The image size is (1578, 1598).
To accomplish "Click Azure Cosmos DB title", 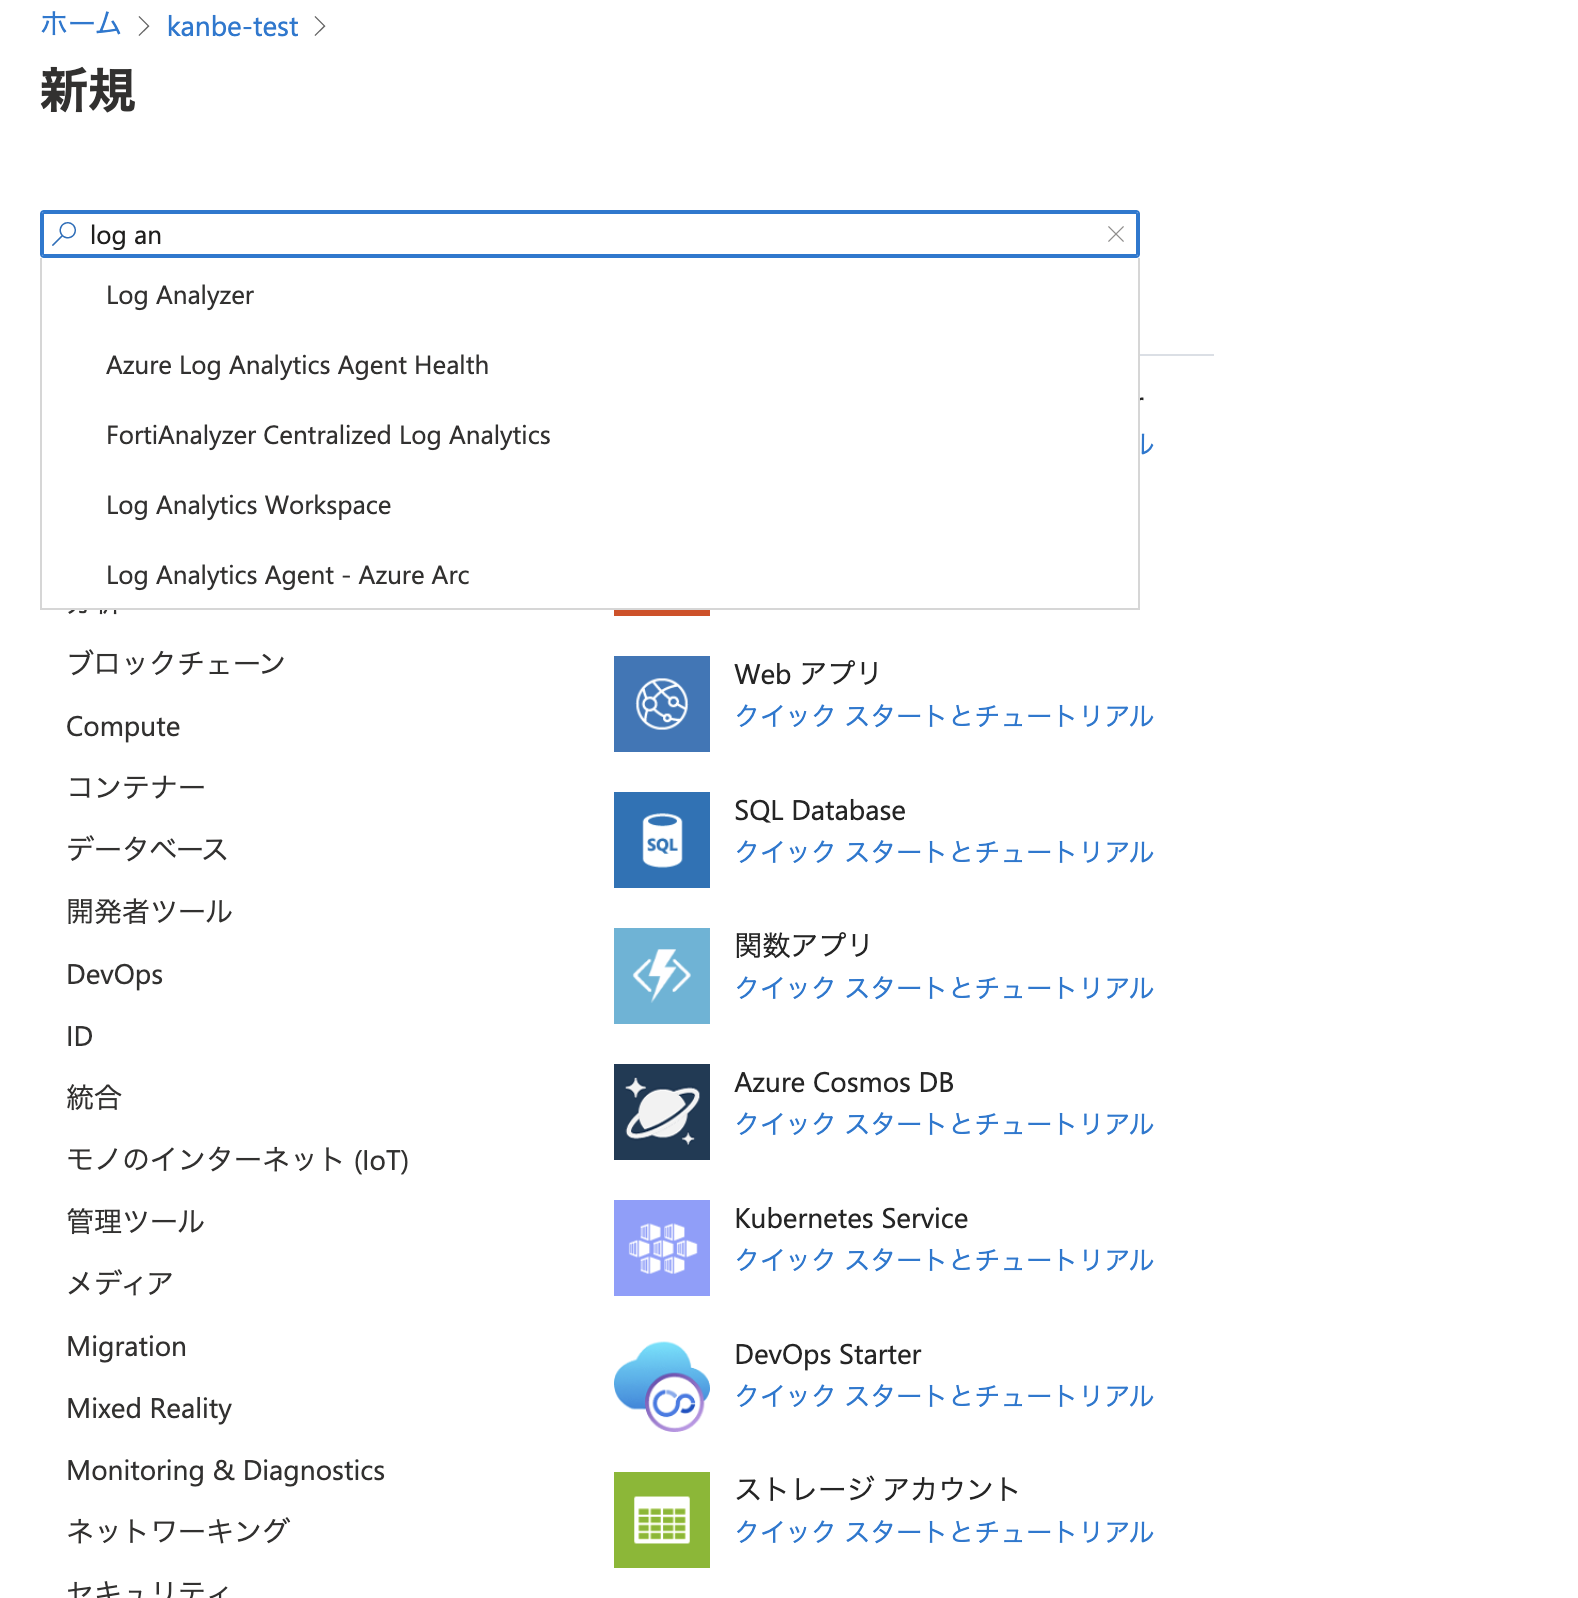I will (844, 1082).
